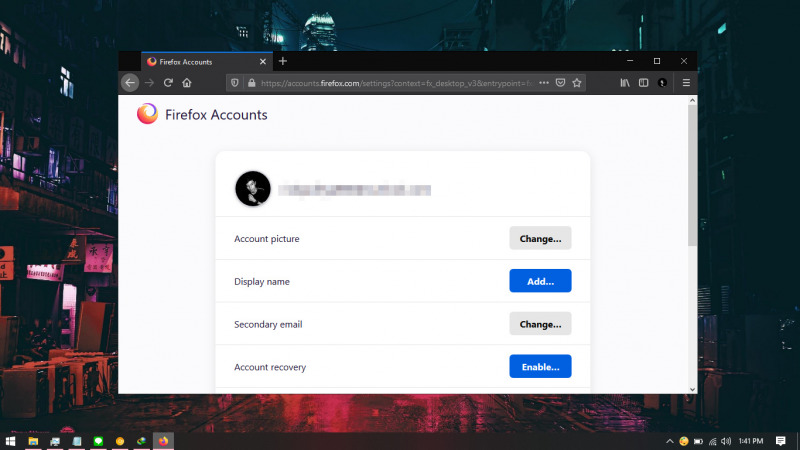Image resolution: width=800 pixels, height=450 pixels.
Task: Click the forward navigation arrow
Action: 149,83
